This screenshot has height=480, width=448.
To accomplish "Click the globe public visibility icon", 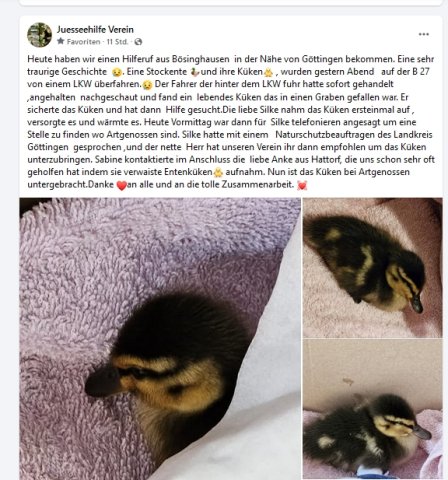I will (138, 42).
